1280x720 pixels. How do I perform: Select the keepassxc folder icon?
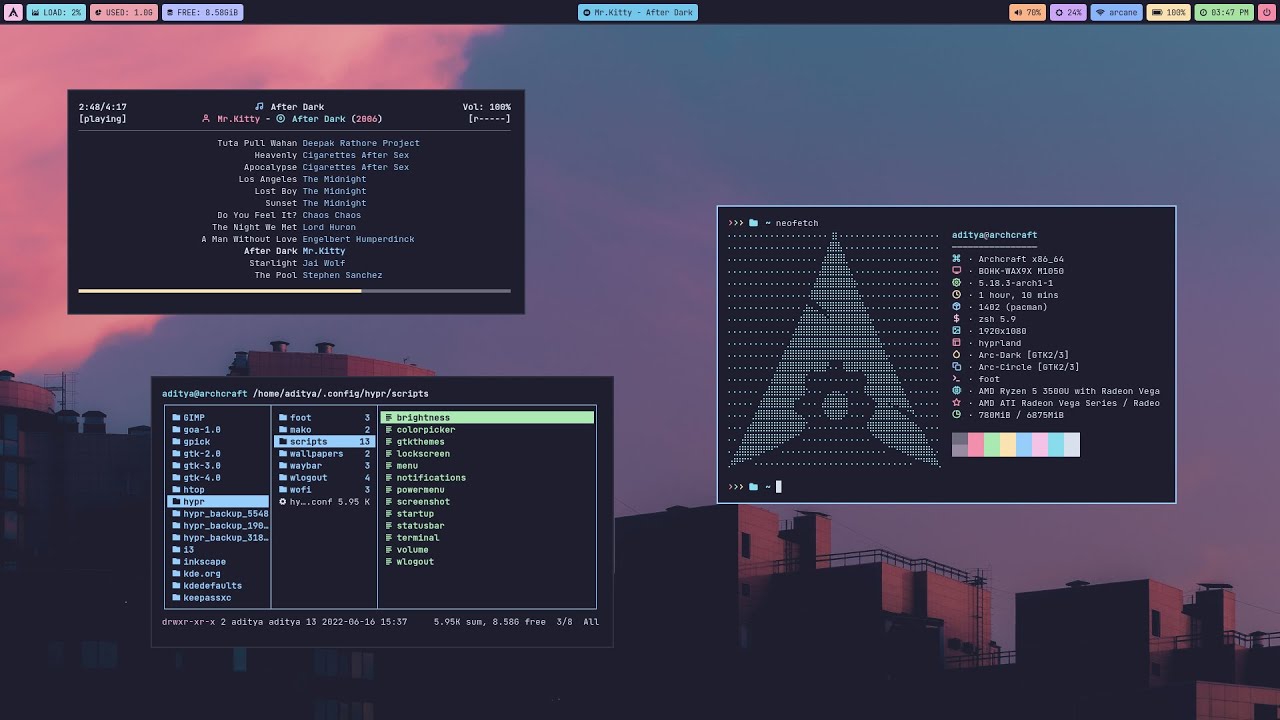[176, 598]
